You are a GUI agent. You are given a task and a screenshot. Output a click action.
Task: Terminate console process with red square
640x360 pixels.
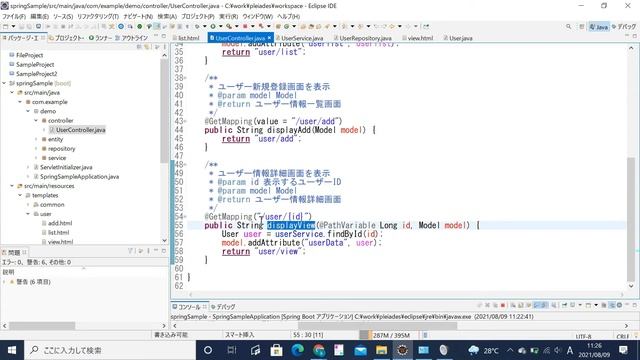[x=503, y=305]
